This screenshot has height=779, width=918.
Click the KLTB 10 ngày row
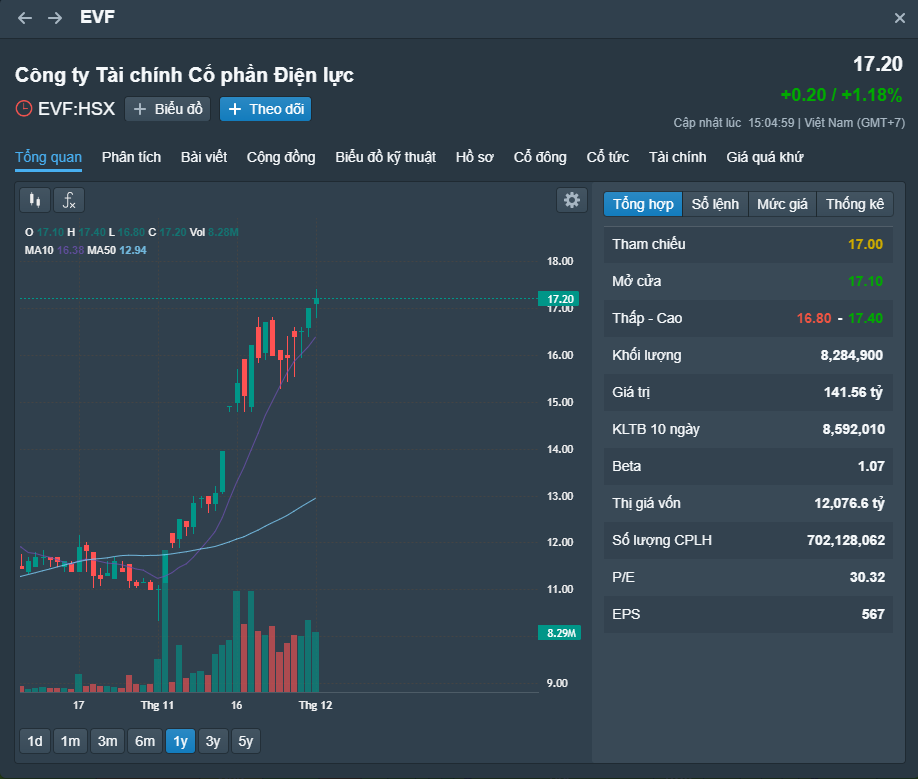[x=748, y=429]
